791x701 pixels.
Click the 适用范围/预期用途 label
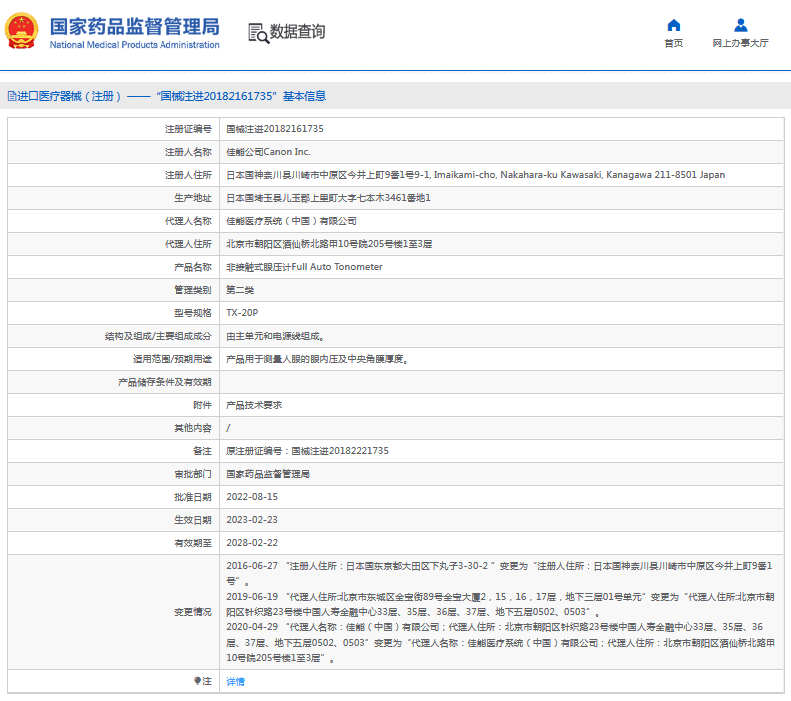(x=172, y=359)
